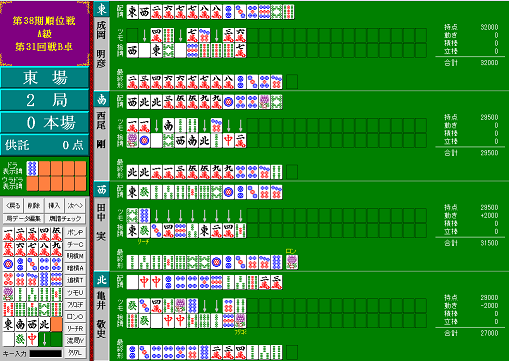Run the 牌譜チェック record check

(65, 219)
